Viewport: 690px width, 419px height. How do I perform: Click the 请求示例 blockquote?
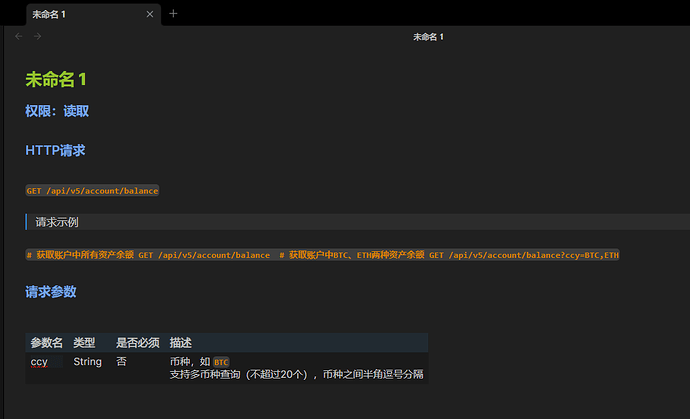coord(57,222)
